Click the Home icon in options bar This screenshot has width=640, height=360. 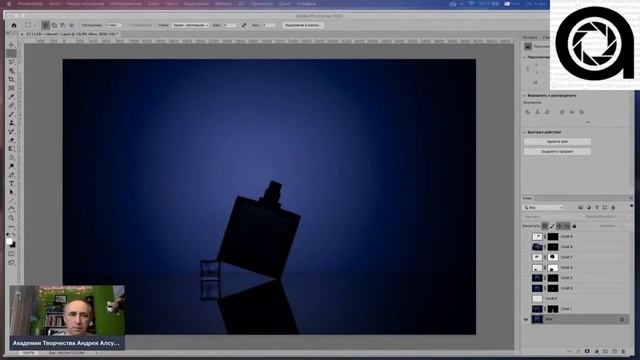14,25
